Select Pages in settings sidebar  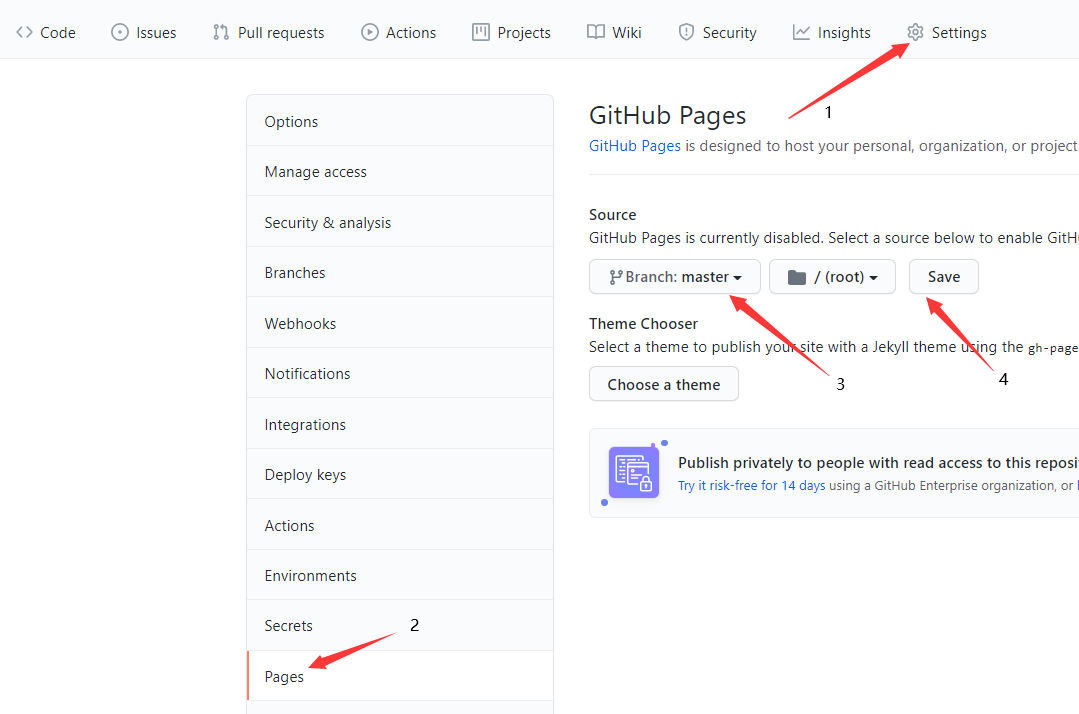click(400, 676)
